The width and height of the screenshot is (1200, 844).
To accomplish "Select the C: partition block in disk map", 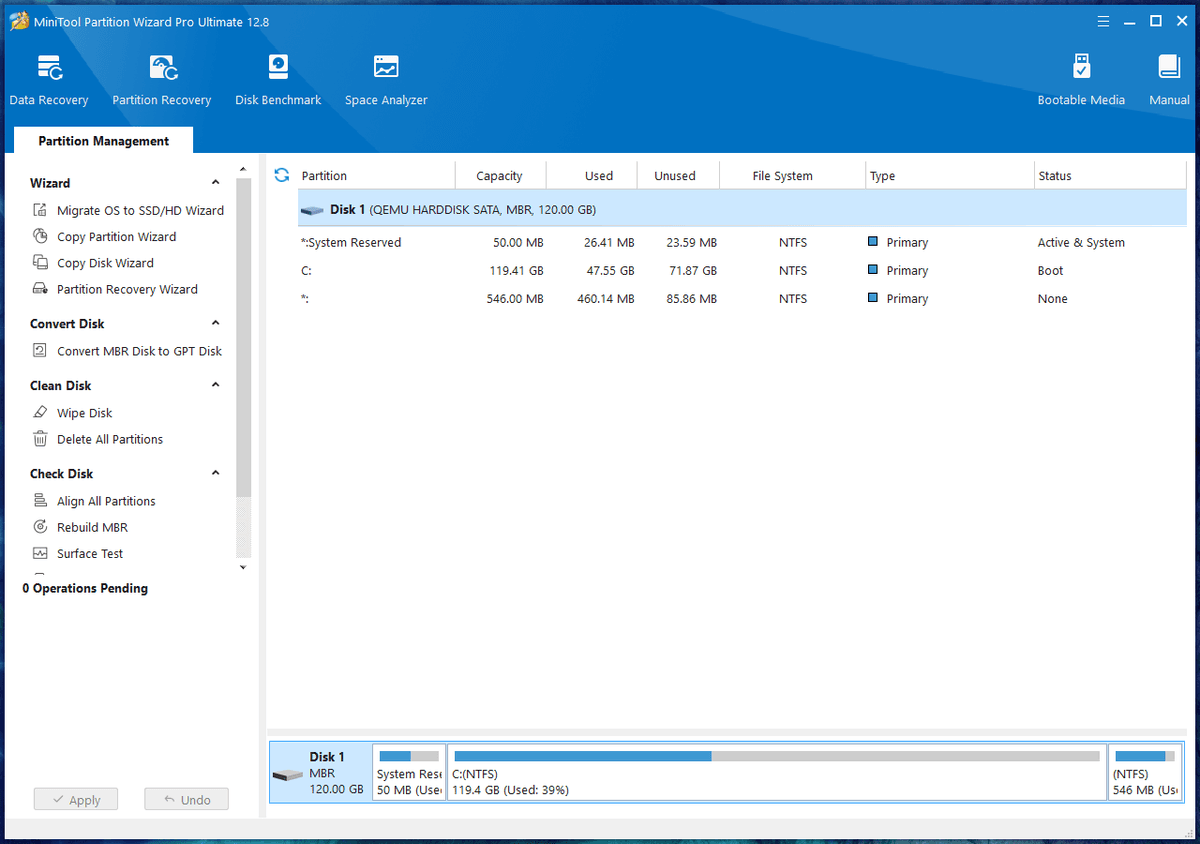I will click(775, 772).
